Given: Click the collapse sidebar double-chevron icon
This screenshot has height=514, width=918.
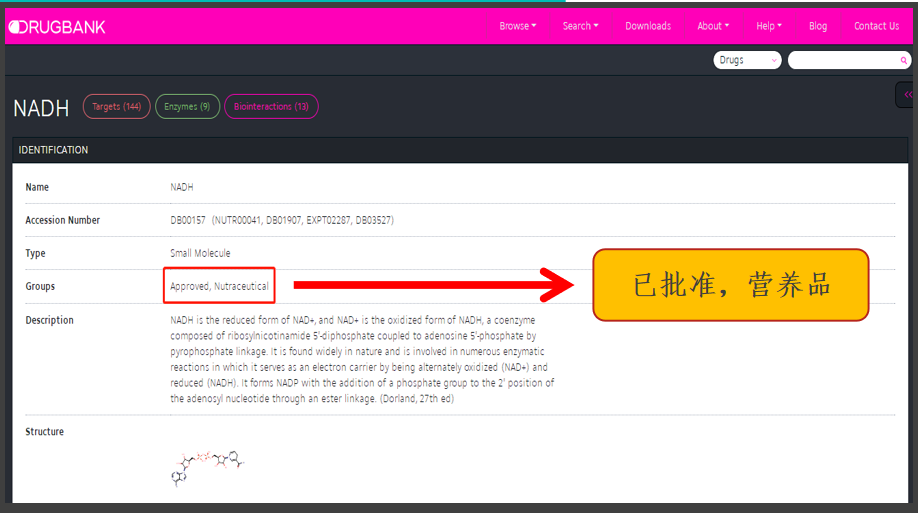Looking at the screenshot, I should click(x=908, y=94).
